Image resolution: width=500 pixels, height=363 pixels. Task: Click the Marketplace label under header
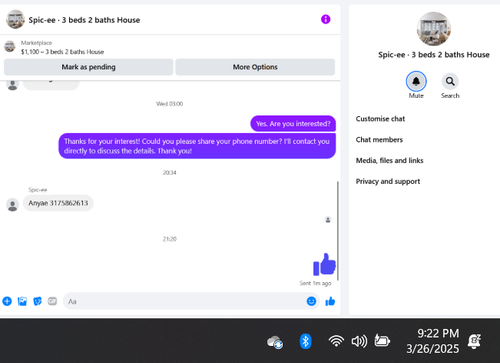tap(36, 43)
